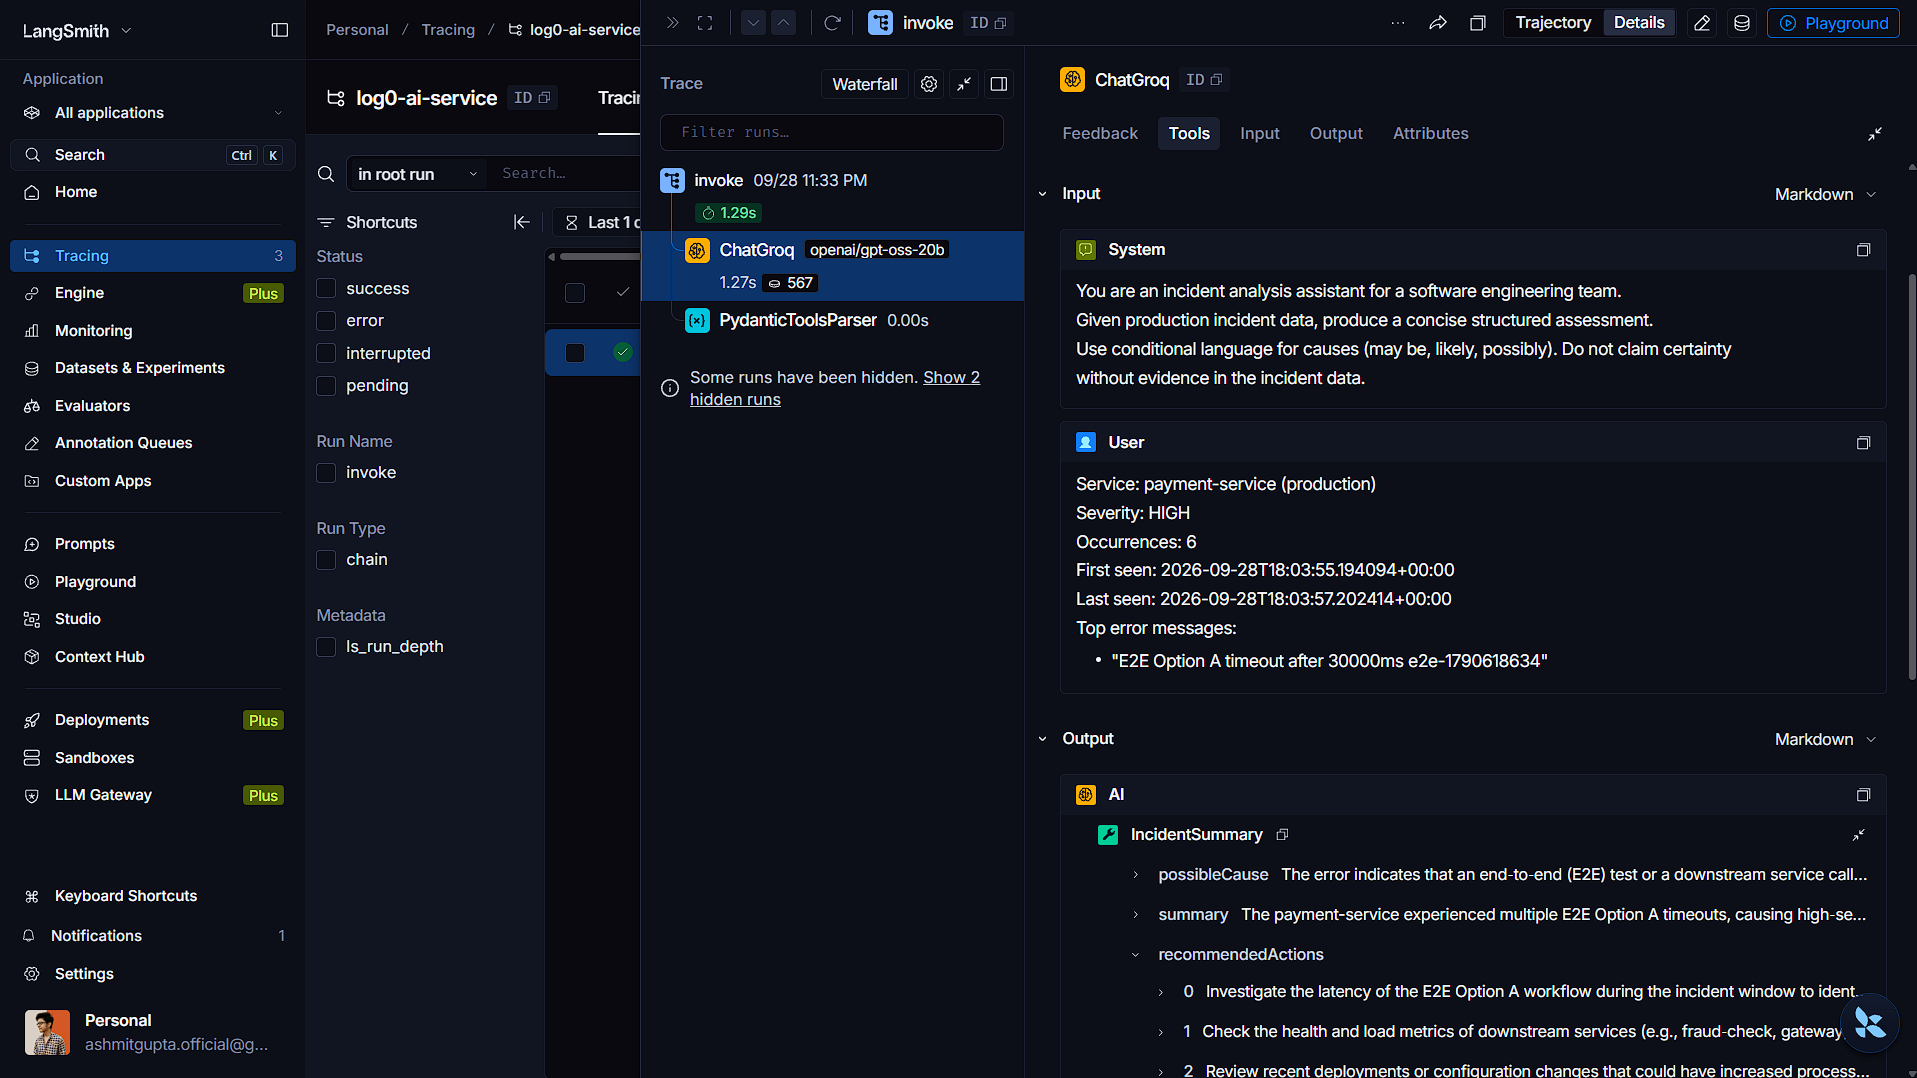Click the Filter runs input field

click(832, 132)
